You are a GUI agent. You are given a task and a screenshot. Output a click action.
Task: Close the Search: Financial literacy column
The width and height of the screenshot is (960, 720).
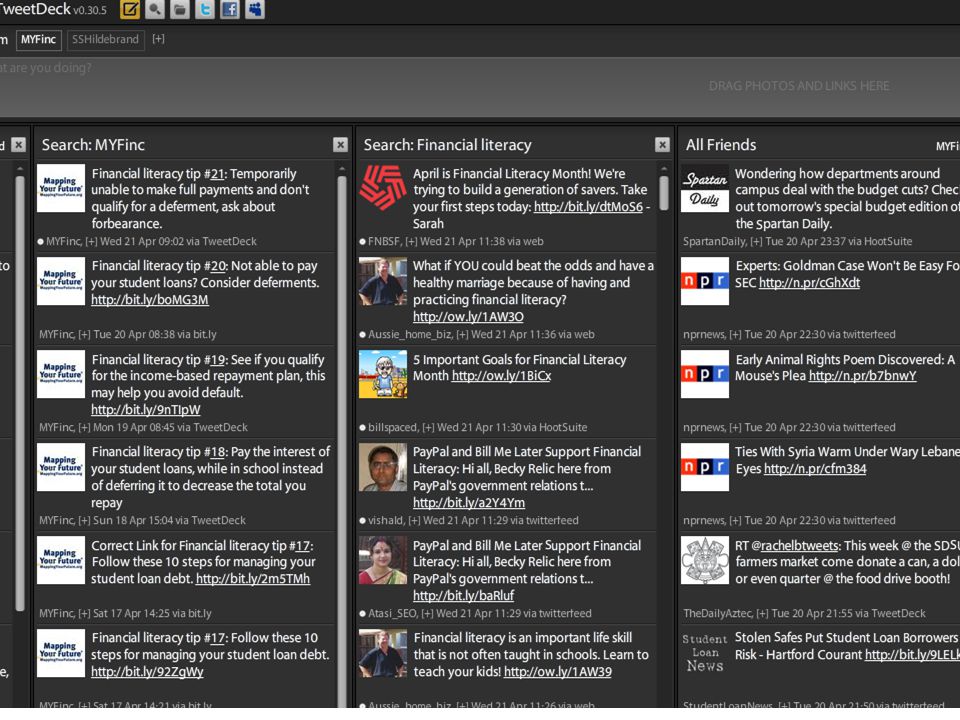click(662, 144)
